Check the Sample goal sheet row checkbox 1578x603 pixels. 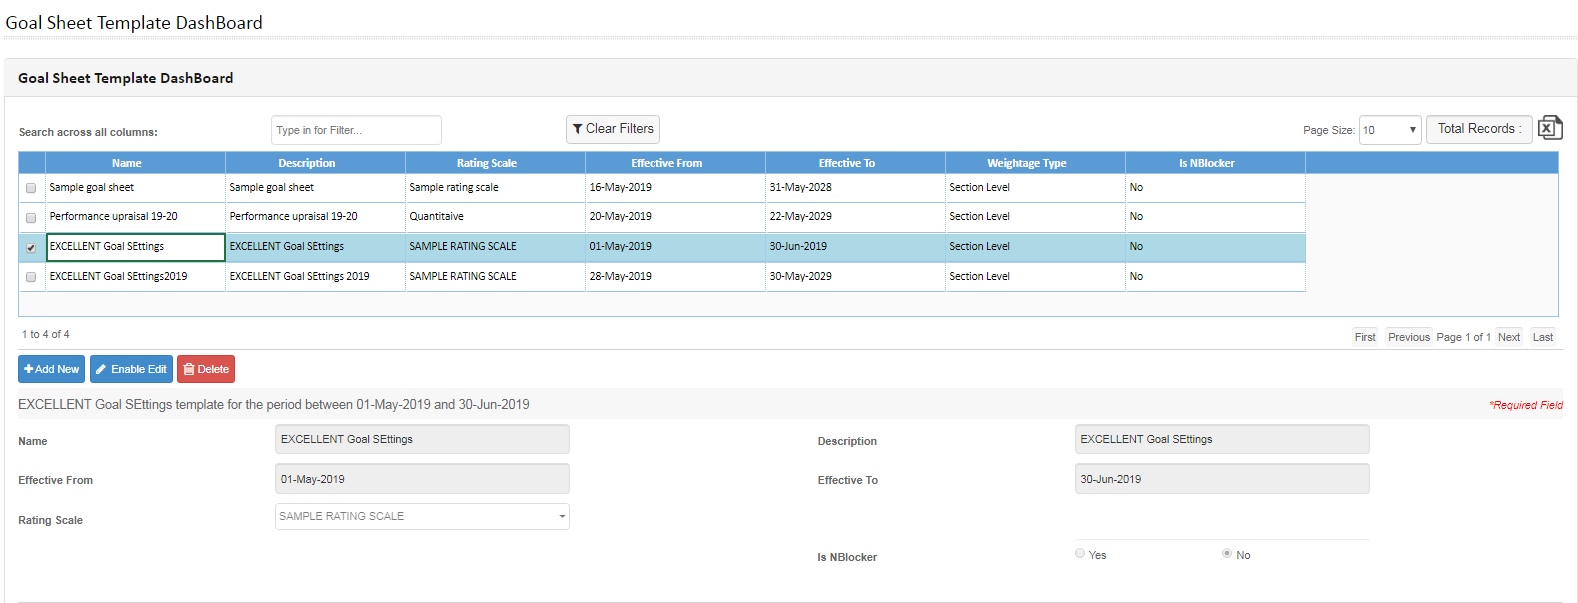[x=31, y=188]
